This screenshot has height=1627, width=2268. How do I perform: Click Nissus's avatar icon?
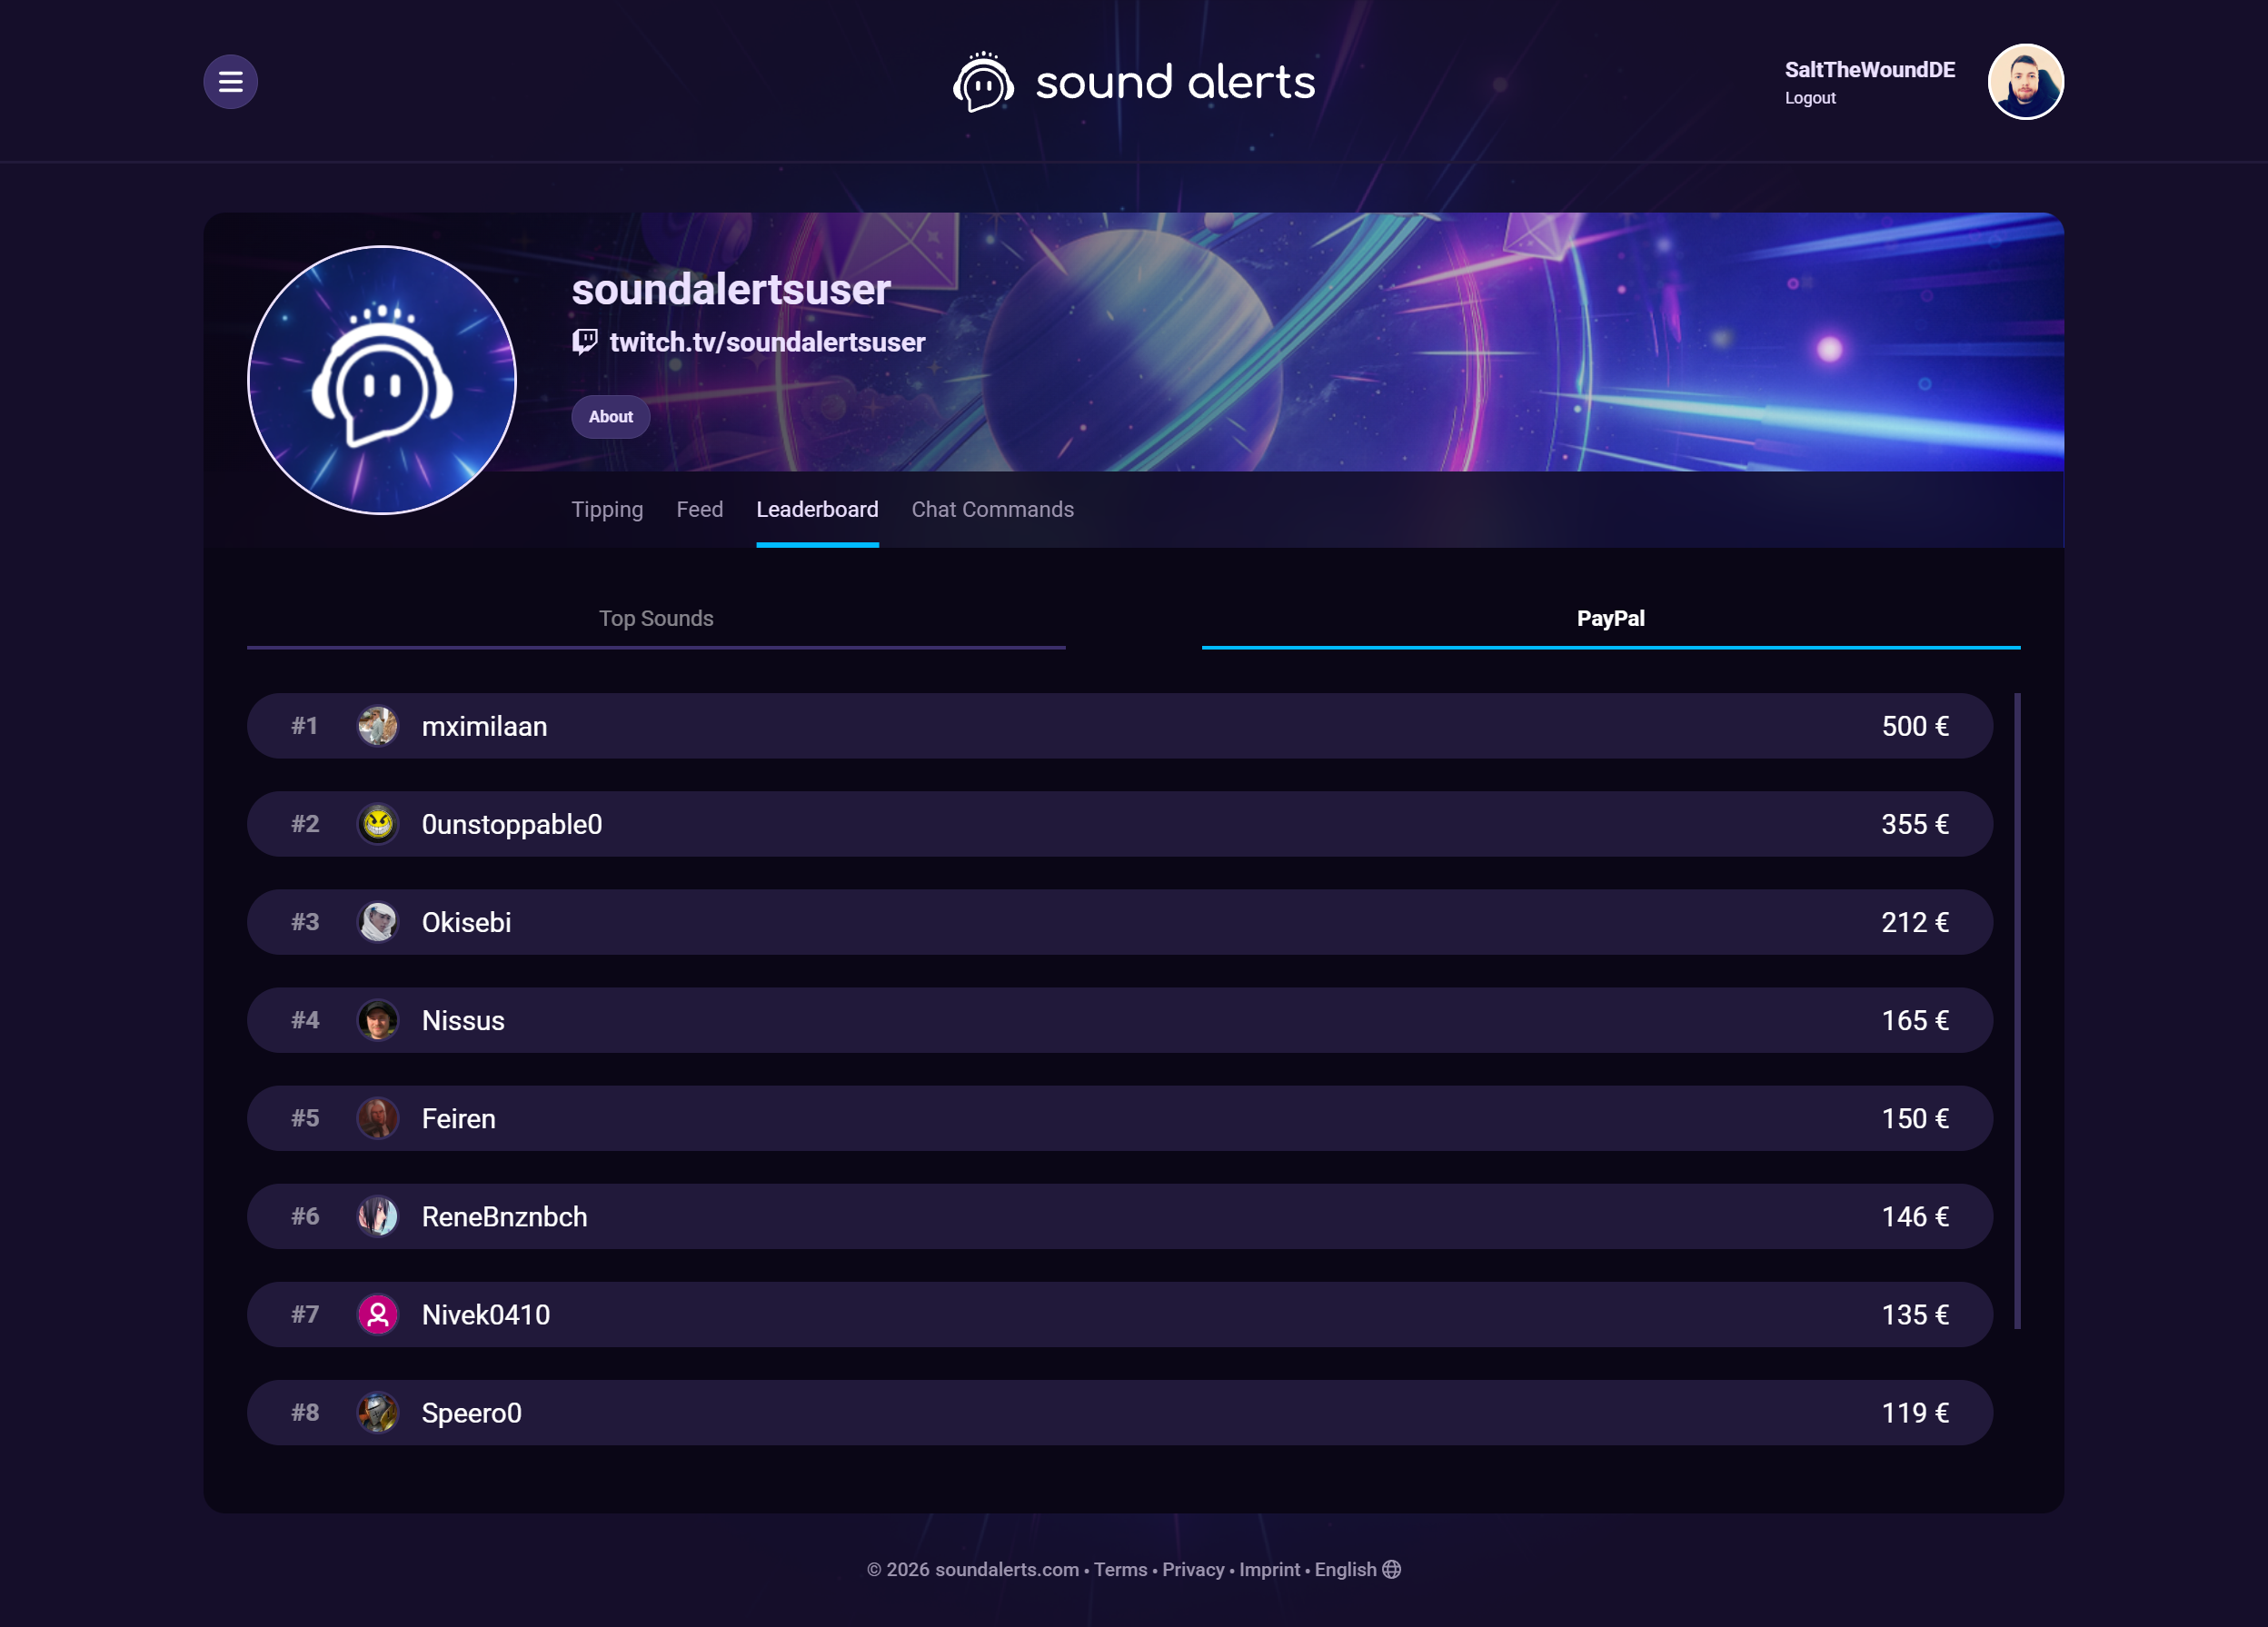coord(378,1020)
